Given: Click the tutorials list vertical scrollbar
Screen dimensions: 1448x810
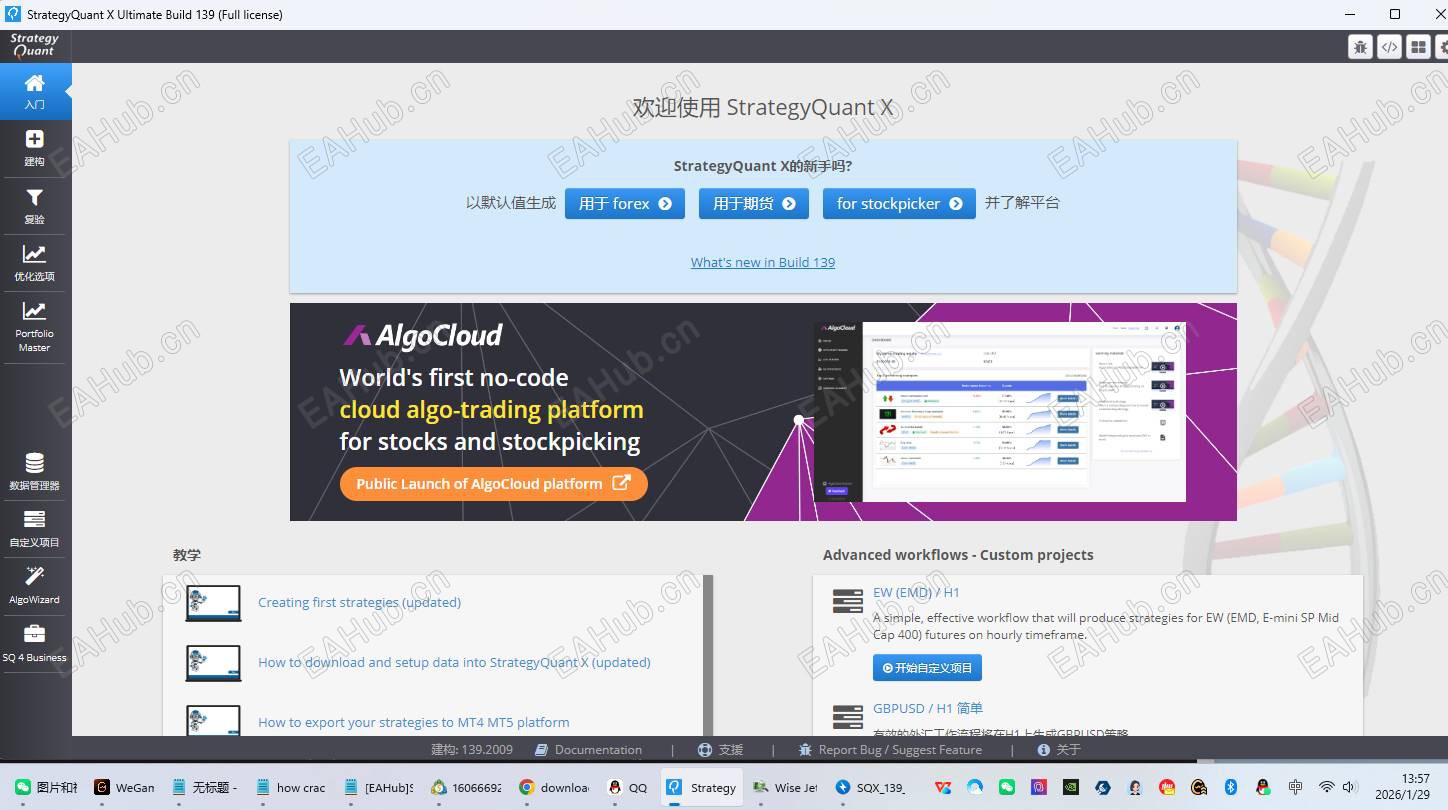Looking at the screenshot, I should click(x=708, y=655).
